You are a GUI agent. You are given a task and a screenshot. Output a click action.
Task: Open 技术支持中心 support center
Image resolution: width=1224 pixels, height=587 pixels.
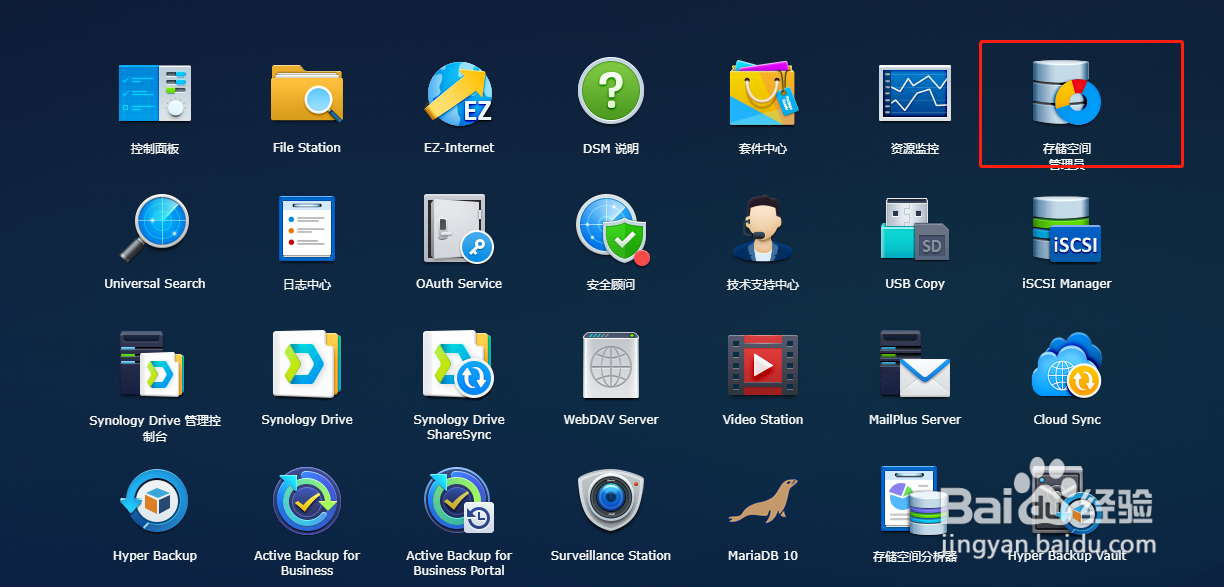pos(763,228)
